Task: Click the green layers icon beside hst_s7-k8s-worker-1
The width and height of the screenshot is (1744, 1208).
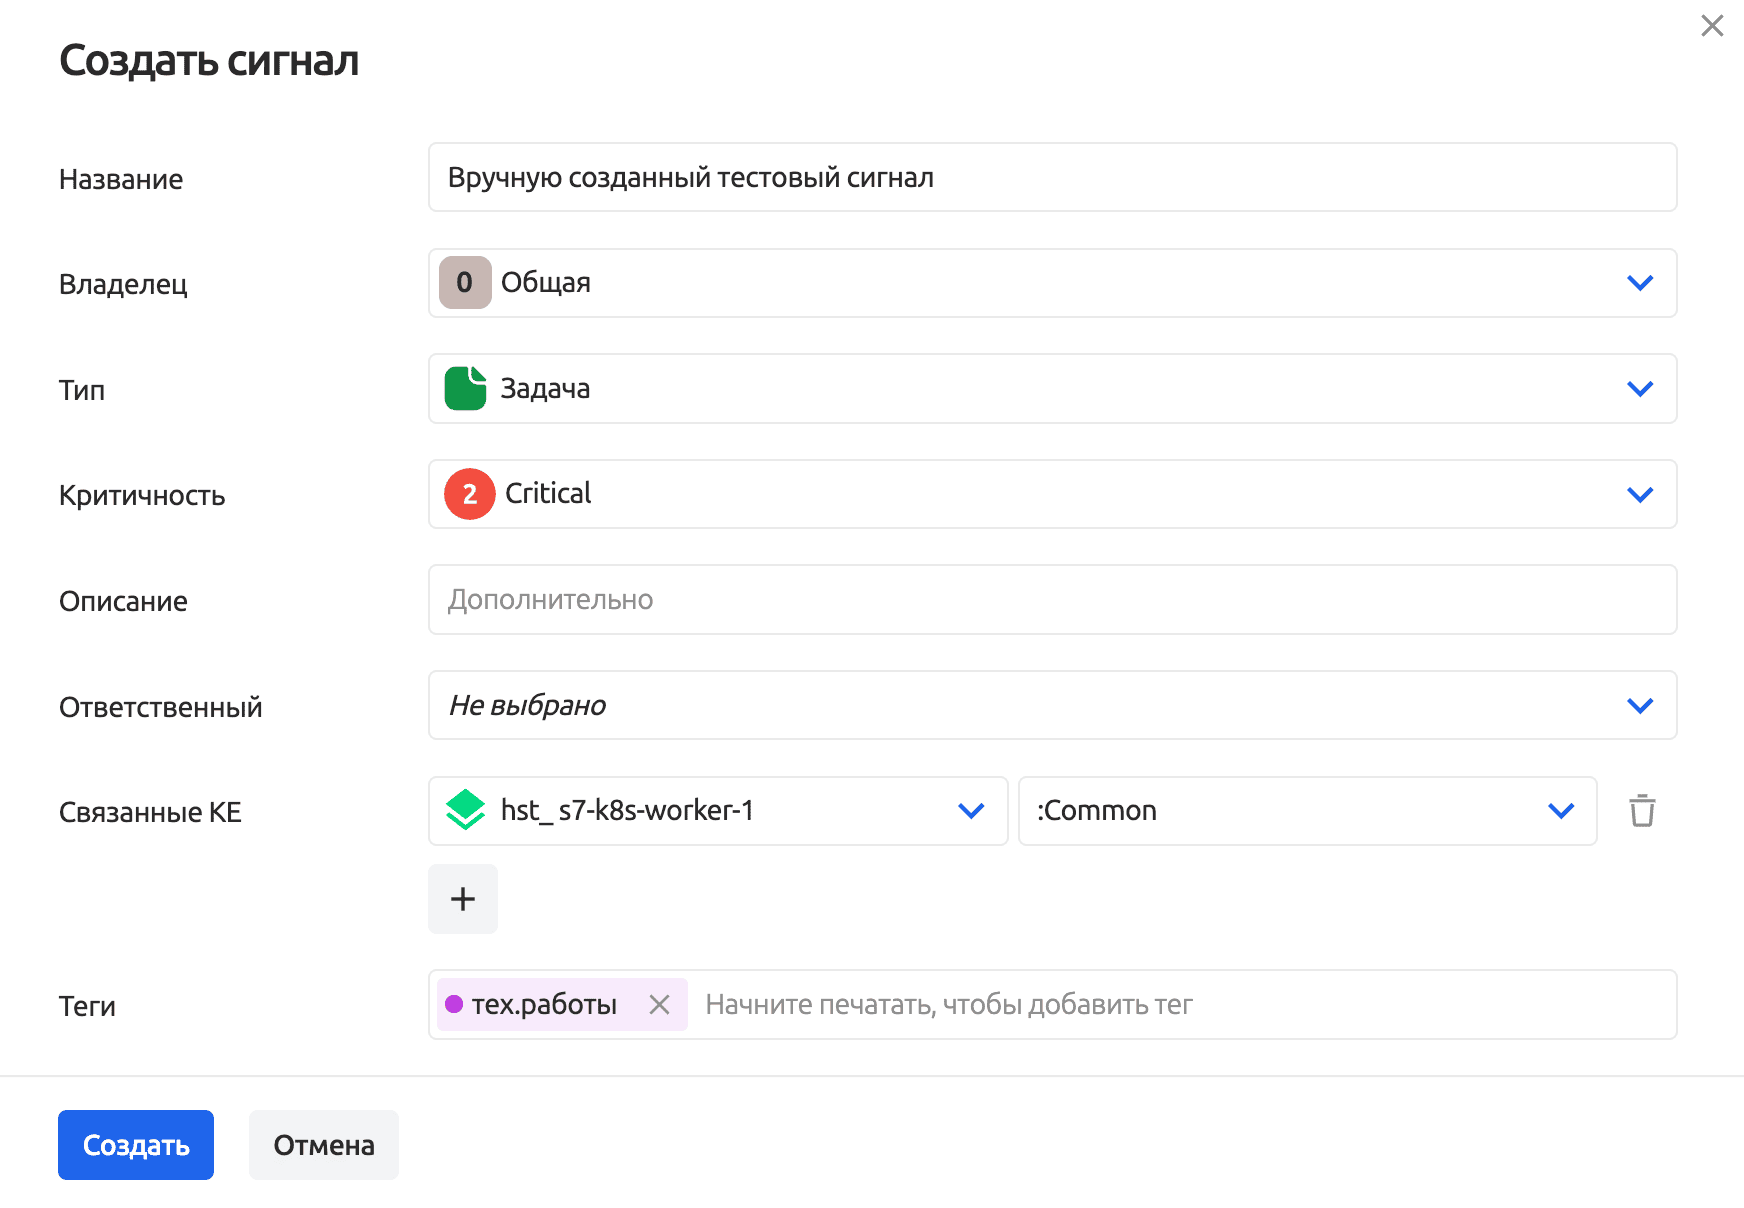Action: click(465, 811)
